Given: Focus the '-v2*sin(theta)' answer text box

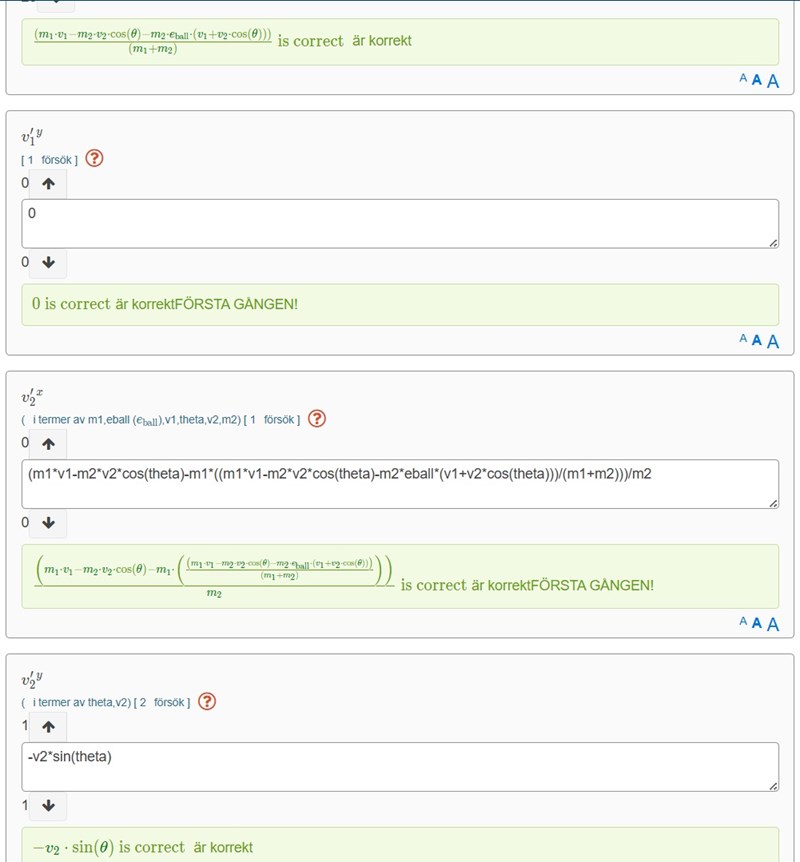Looking at the screenshot, I should [399, 769].
